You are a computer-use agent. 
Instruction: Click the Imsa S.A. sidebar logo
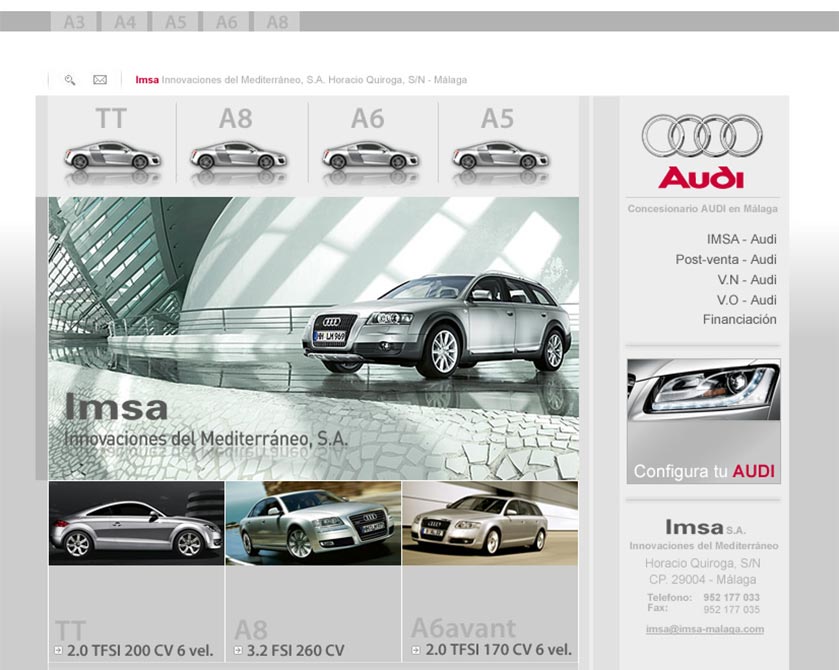pos(705,527)
